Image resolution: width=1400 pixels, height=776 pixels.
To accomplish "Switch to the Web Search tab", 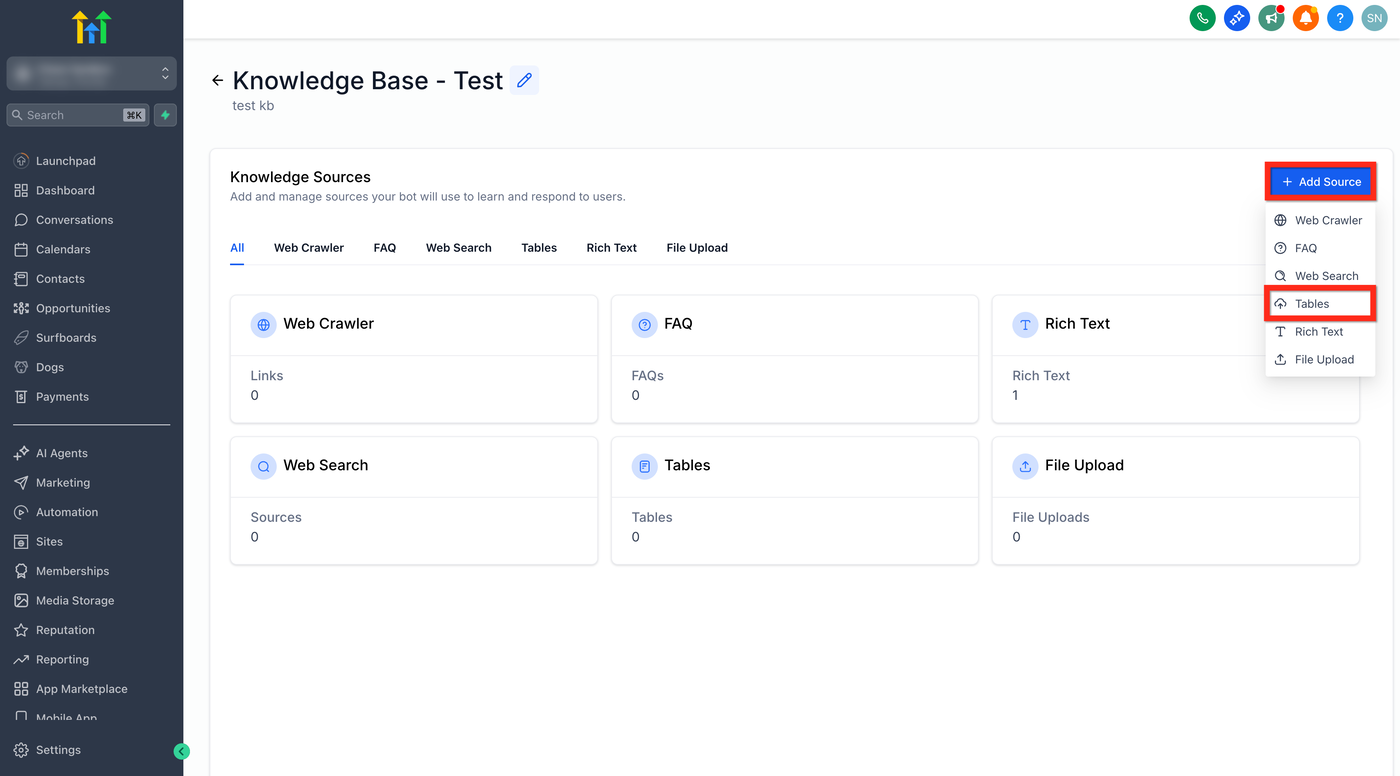I will (x=458, y=248).
